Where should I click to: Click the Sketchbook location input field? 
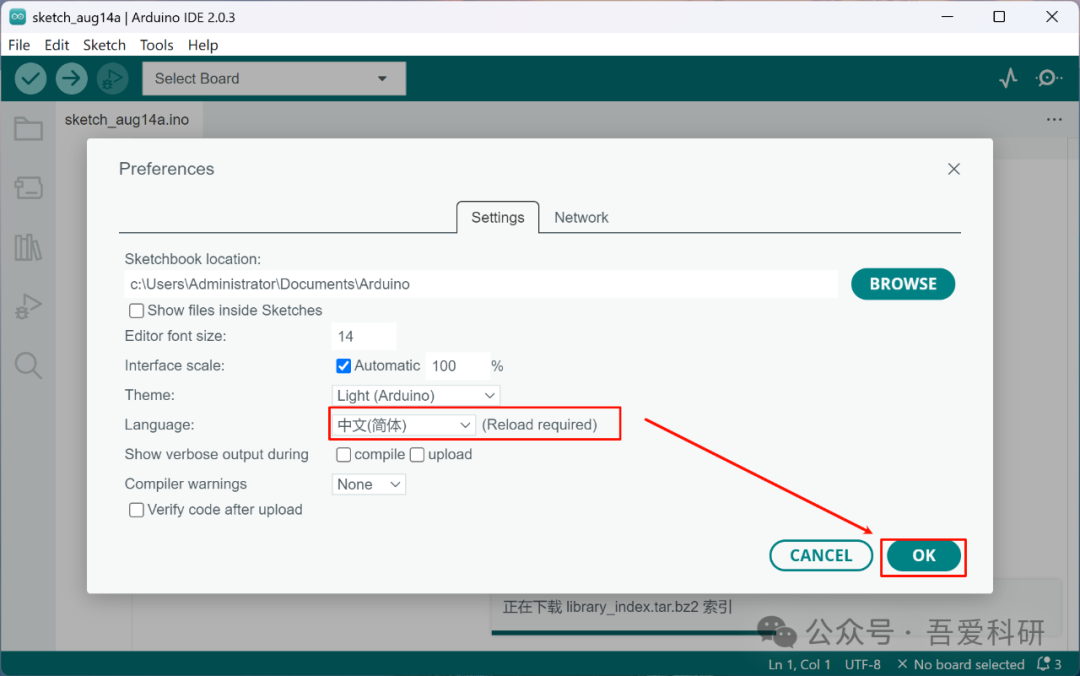pos(480,284)
